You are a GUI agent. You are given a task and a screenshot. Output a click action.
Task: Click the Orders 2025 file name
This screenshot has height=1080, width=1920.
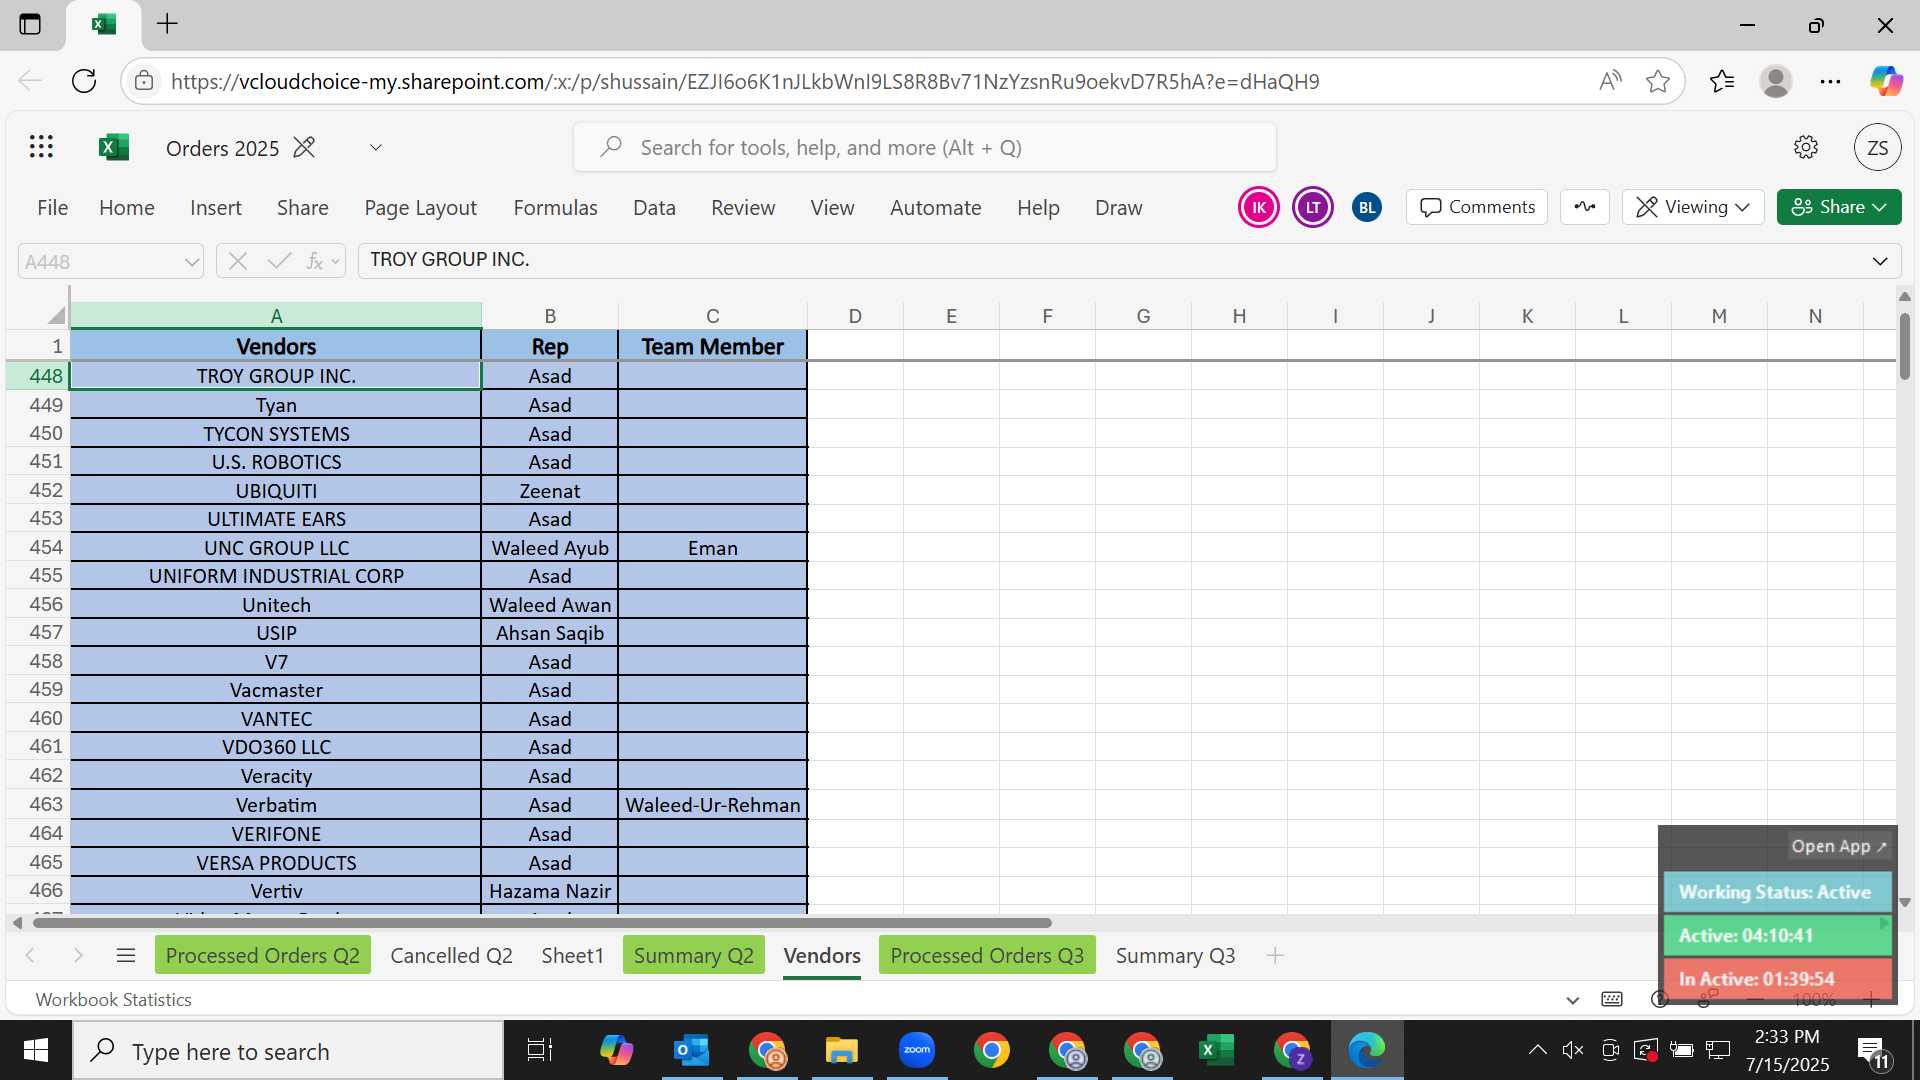tap(222, 148)
